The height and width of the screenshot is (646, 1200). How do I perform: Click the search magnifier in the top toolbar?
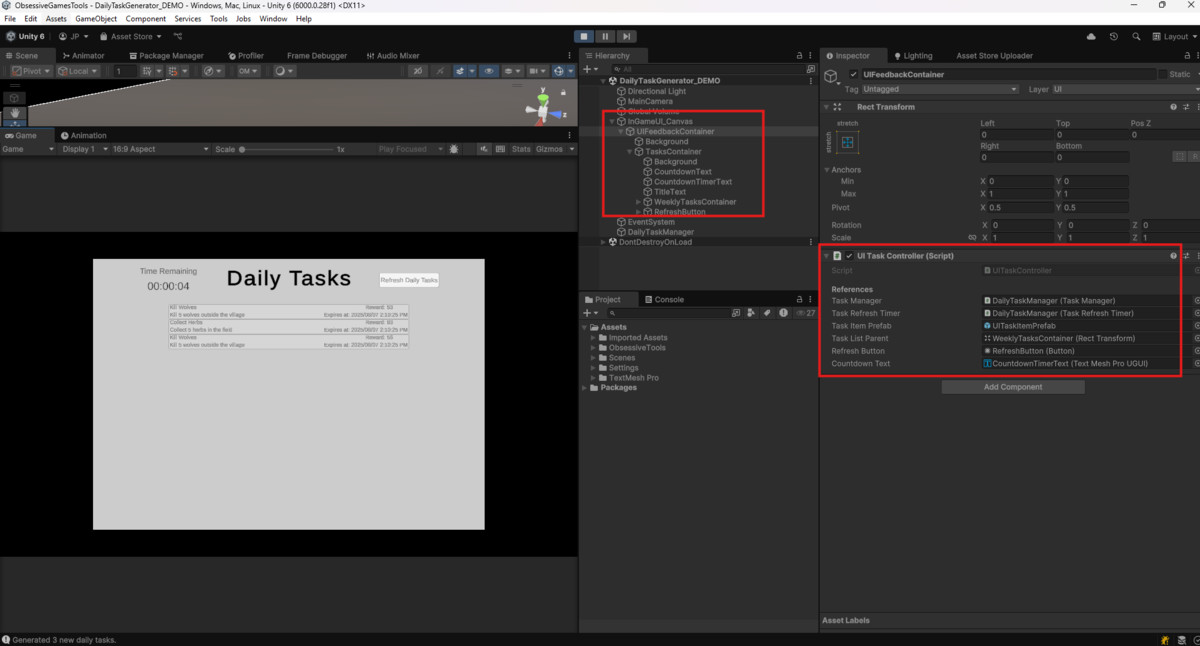click(x=1136, y=37)
